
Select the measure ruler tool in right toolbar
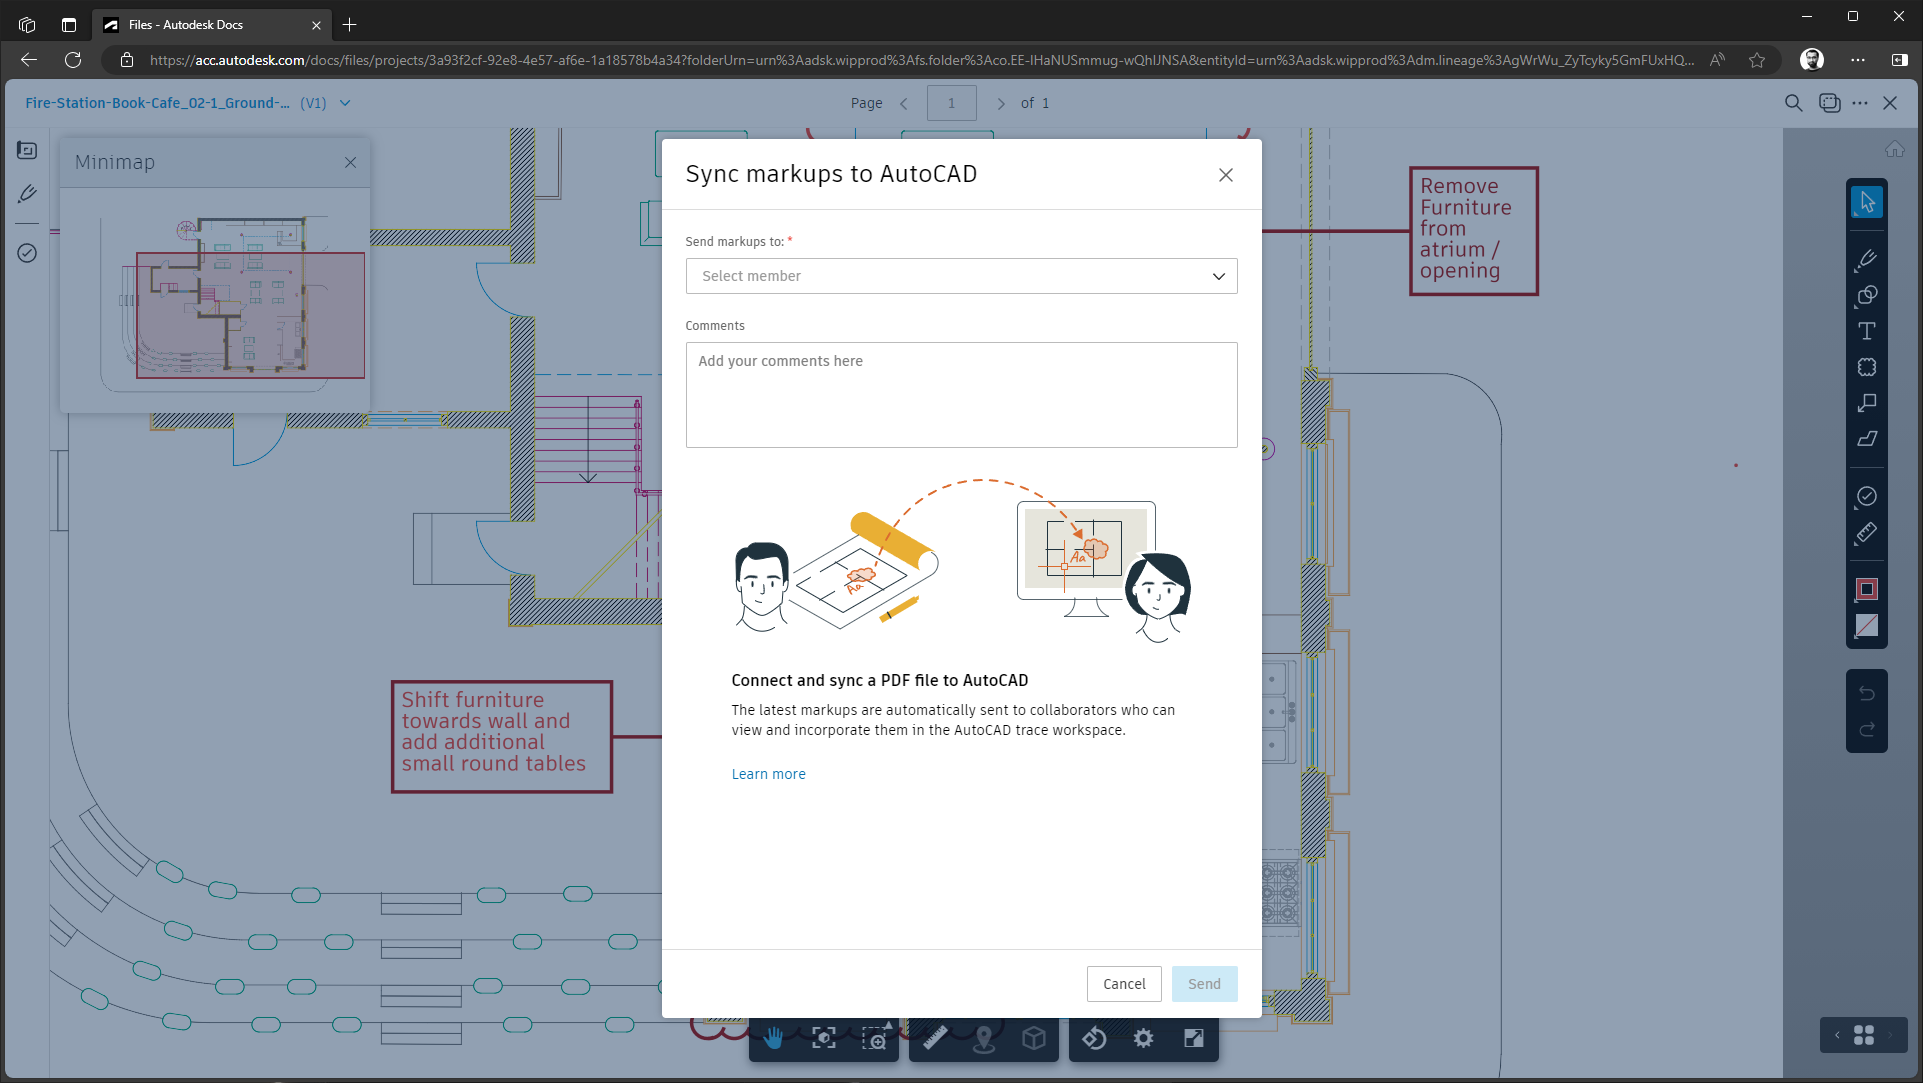(x=1866, y=533)
